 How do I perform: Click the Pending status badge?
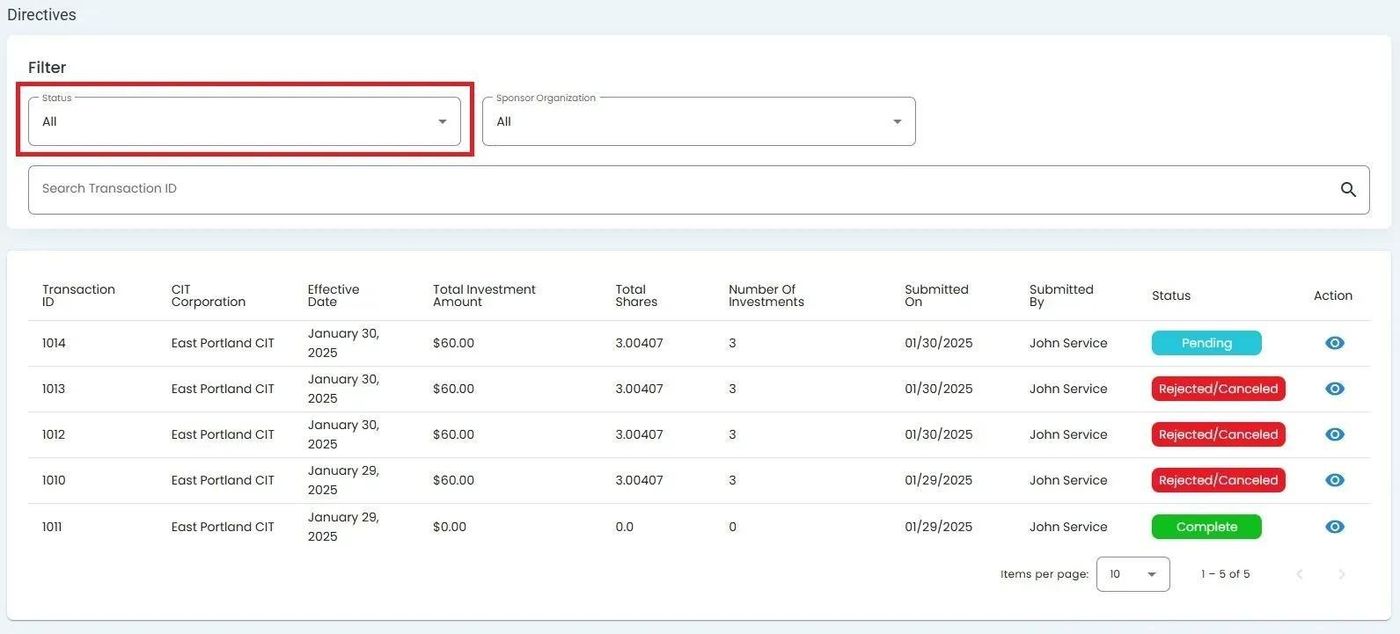(x=1206, y=343)
